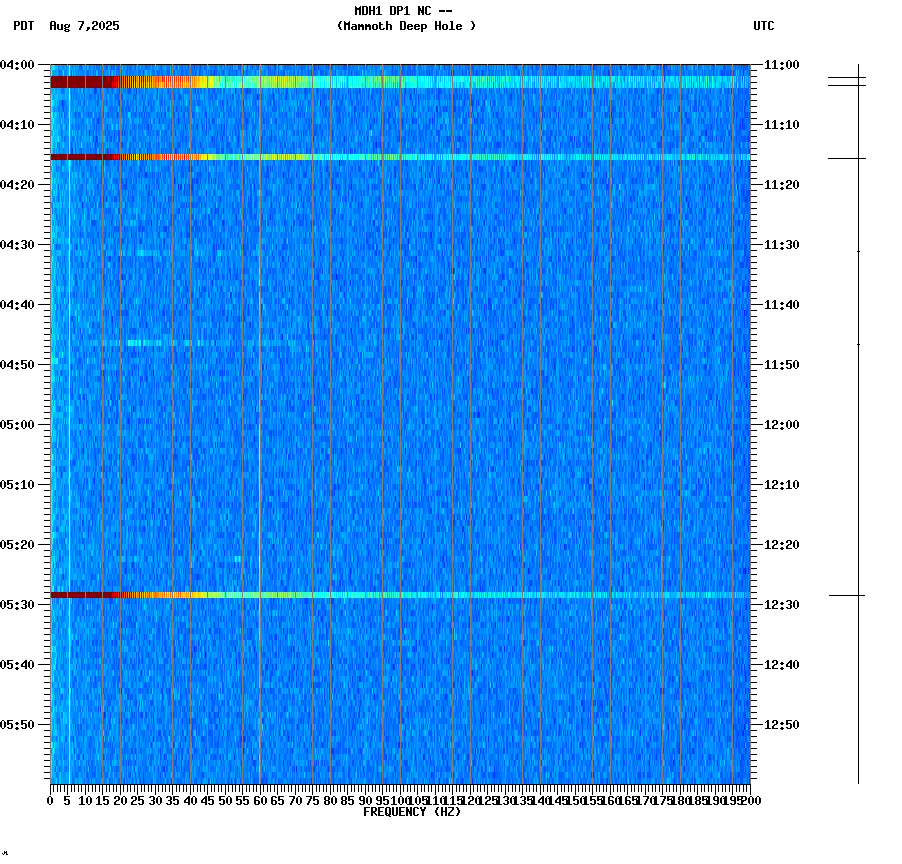This screenshot has width=902, height=864.
Task: Select the 05:30 PDT time label
Action: [22, 602]
